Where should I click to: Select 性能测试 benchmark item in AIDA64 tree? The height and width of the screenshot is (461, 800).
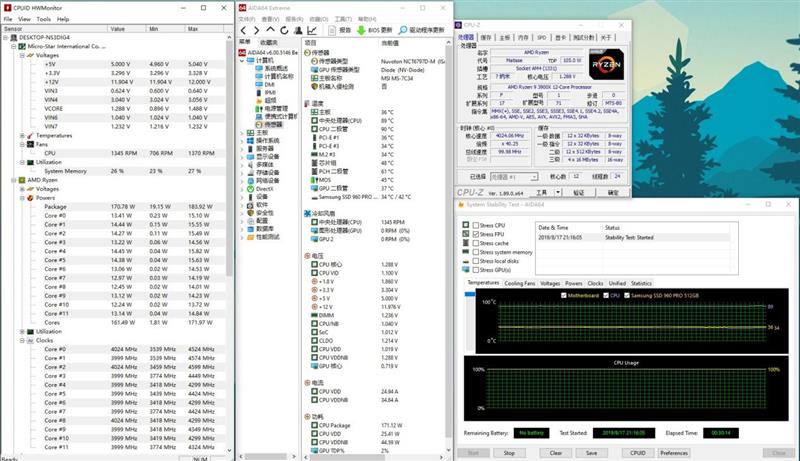pyautogui.click(x=263, y=237)
